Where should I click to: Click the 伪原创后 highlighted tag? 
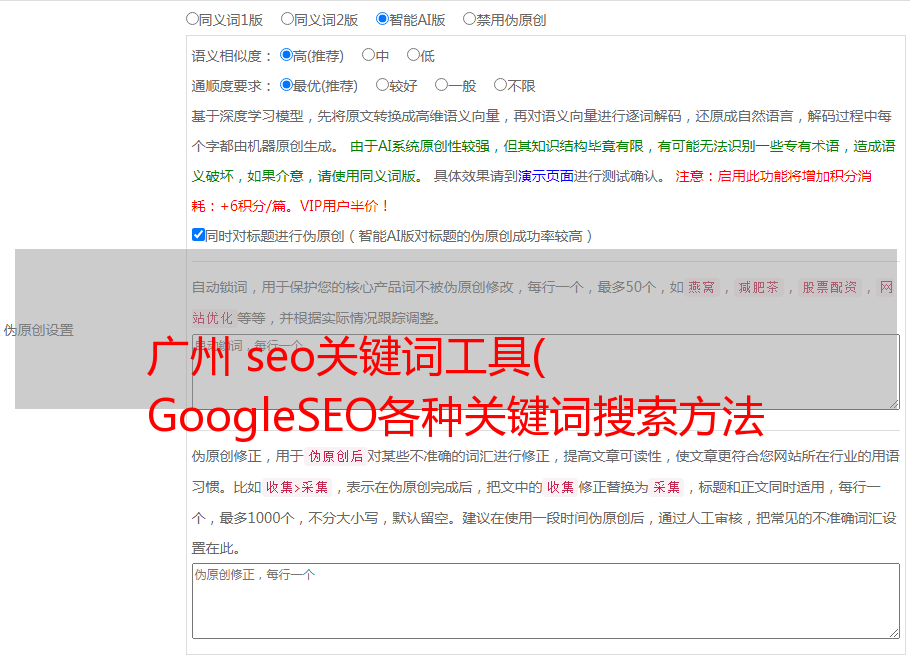click(x=336, y=456)
